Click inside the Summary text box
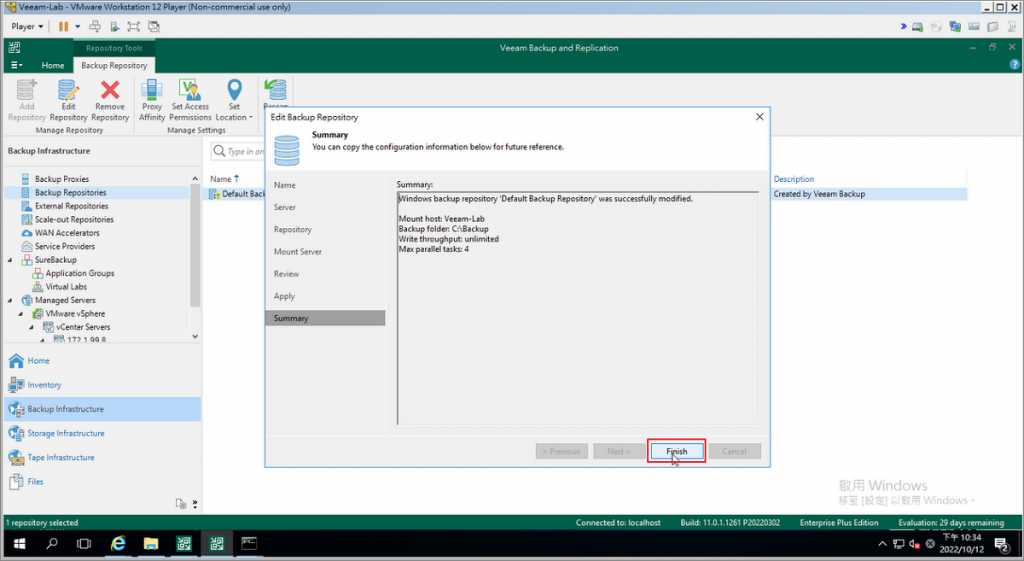Image resolution: width=1024 pixels, height=561 pixels. 578,308
